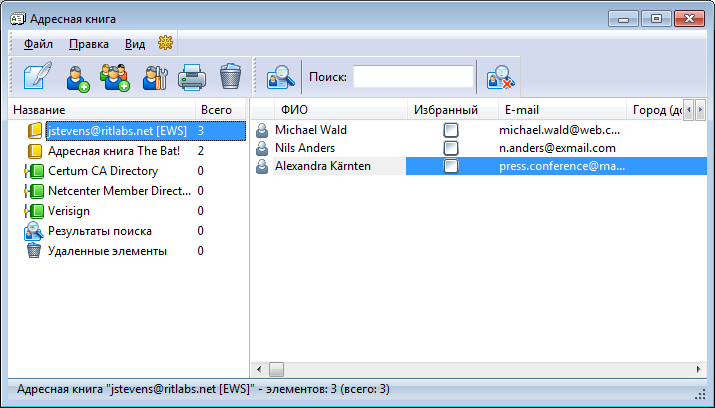Select the Verisign directory
This screenshot has height=408, width=715.
coord(69,211)
